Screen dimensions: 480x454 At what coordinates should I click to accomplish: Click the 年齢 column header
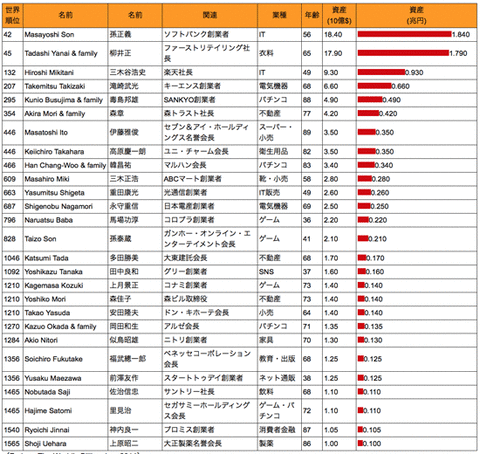[x=312, y=15]
